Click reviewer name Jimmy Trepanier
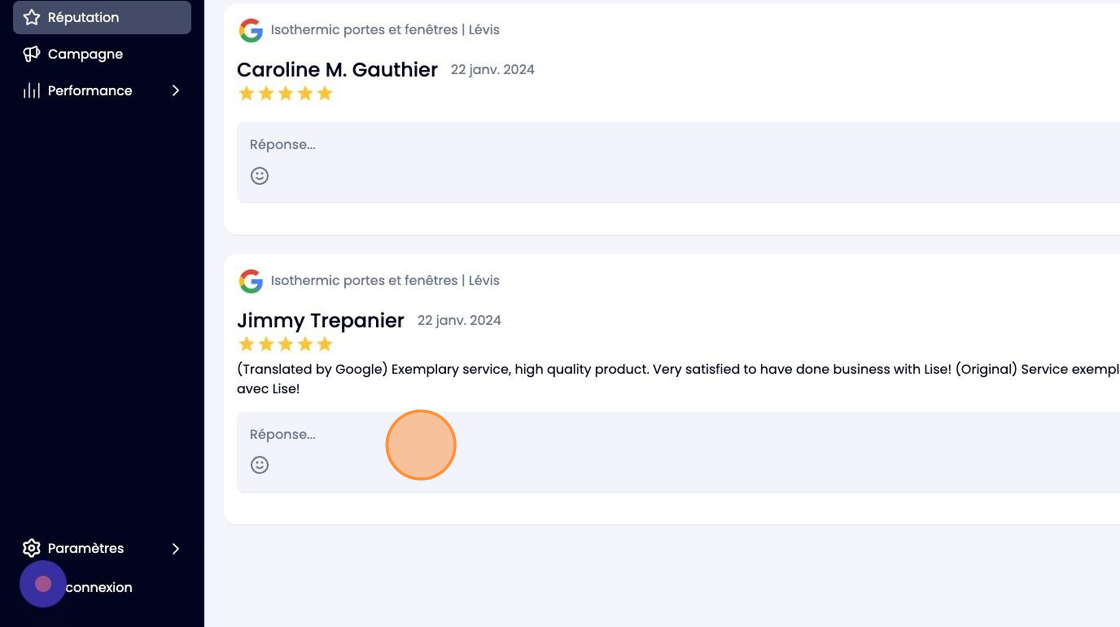The width and height of the screenshot is (1120, 627). tap(321, 320)
